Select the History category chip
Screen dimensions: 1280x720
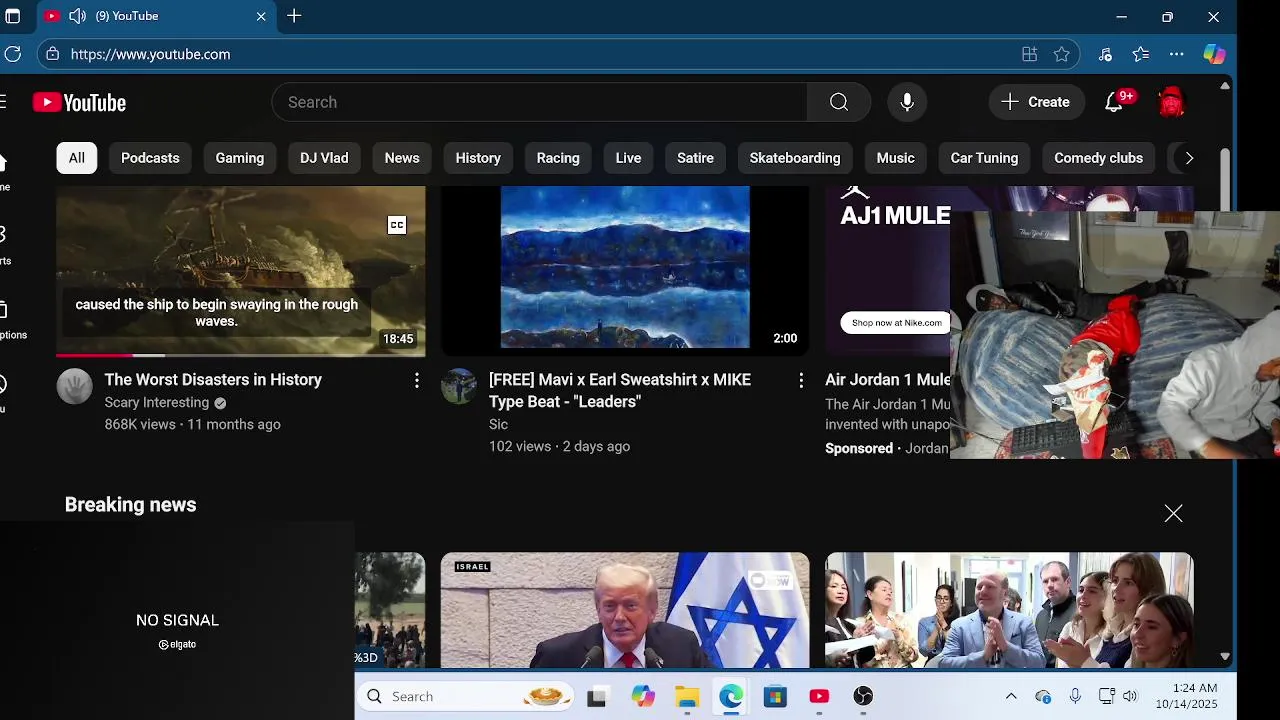click(478, 158)
